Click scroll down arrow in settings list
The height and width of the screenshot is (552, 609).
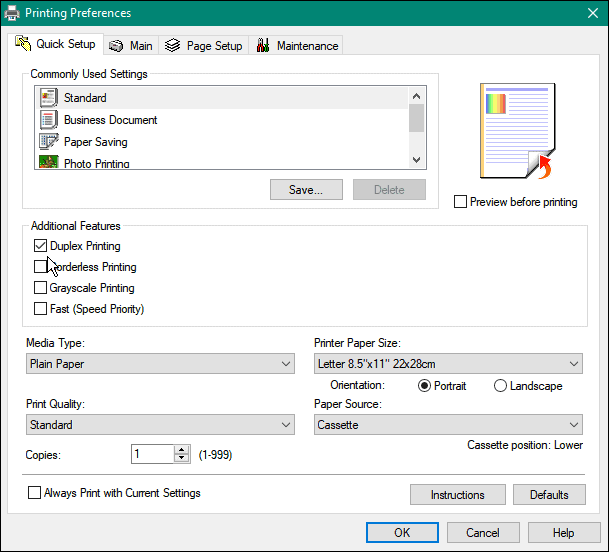pos(417,160)
